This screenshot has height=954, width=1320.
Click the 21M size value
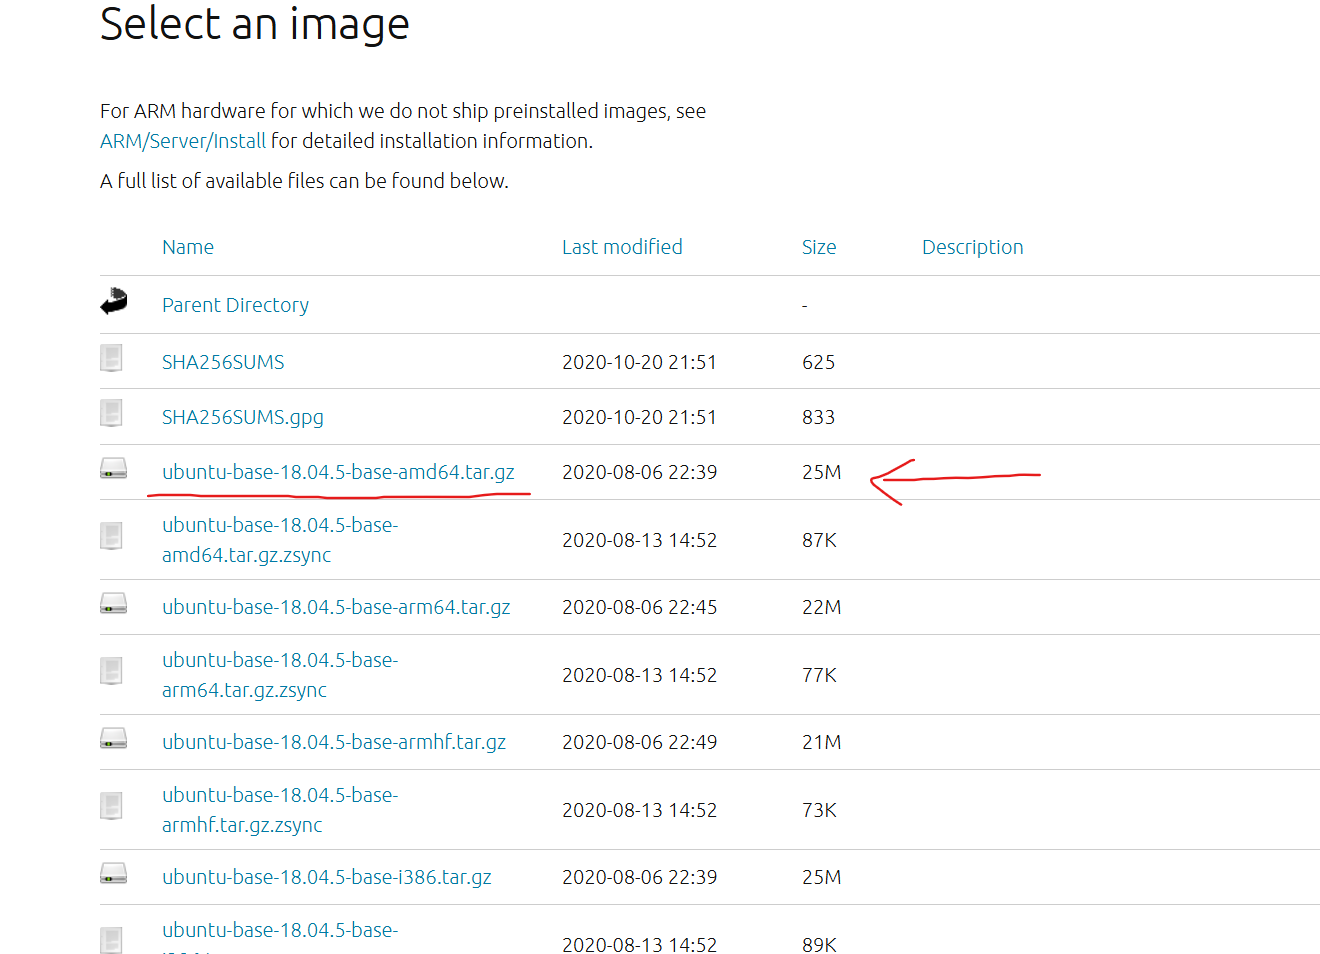click(821, 742)
